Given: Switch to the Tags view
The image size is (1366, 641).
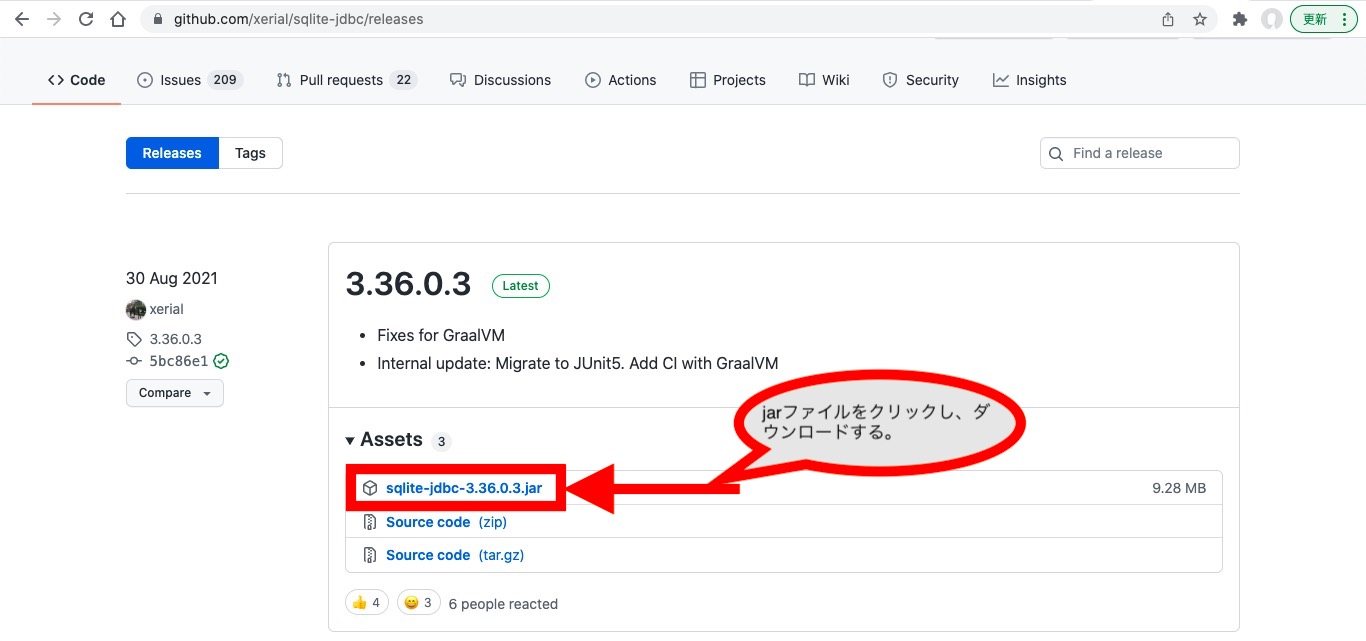Looking at the screenshot, I should [250, 153].
